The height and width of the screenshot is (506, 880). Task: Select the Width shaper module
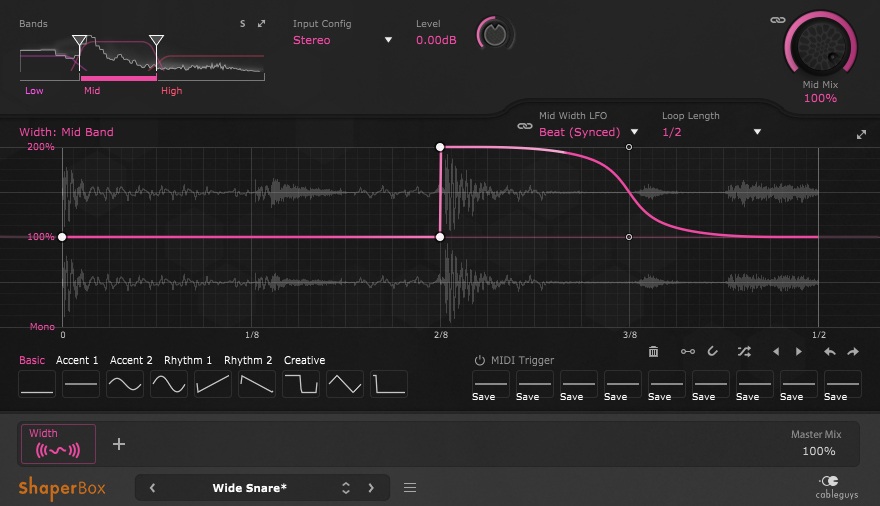coord(58,444)
